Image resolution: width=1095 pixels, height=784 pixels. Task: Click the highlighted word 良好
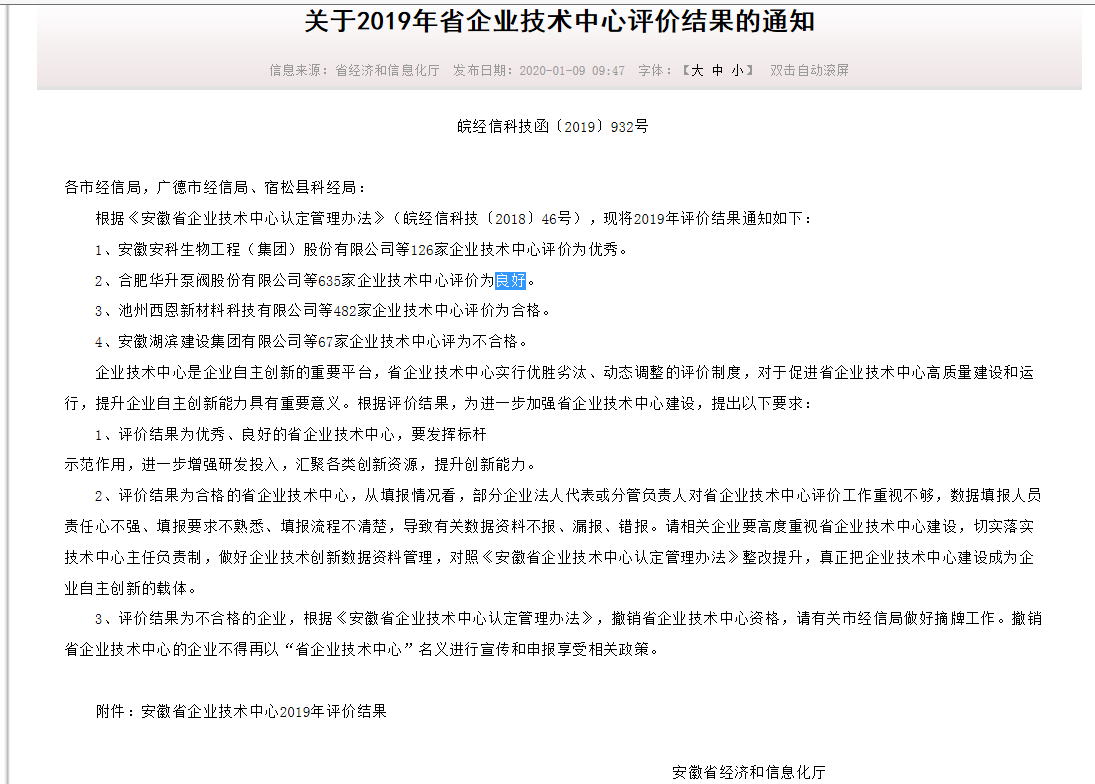point(510,281)
